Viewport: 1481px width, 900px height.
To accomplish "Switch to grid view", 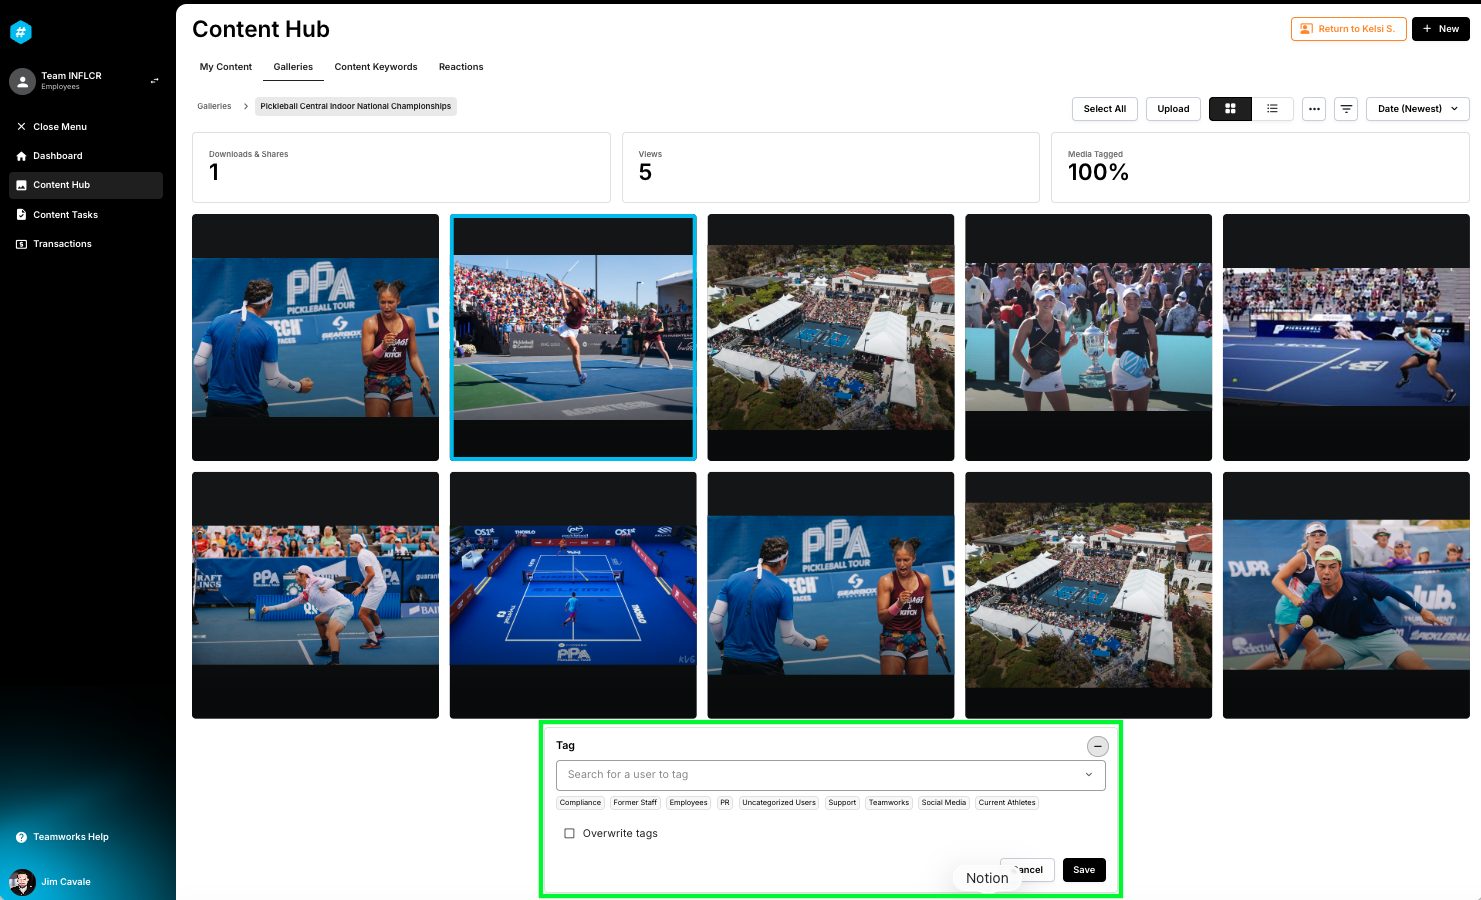I will click(x=1230, y=109).
